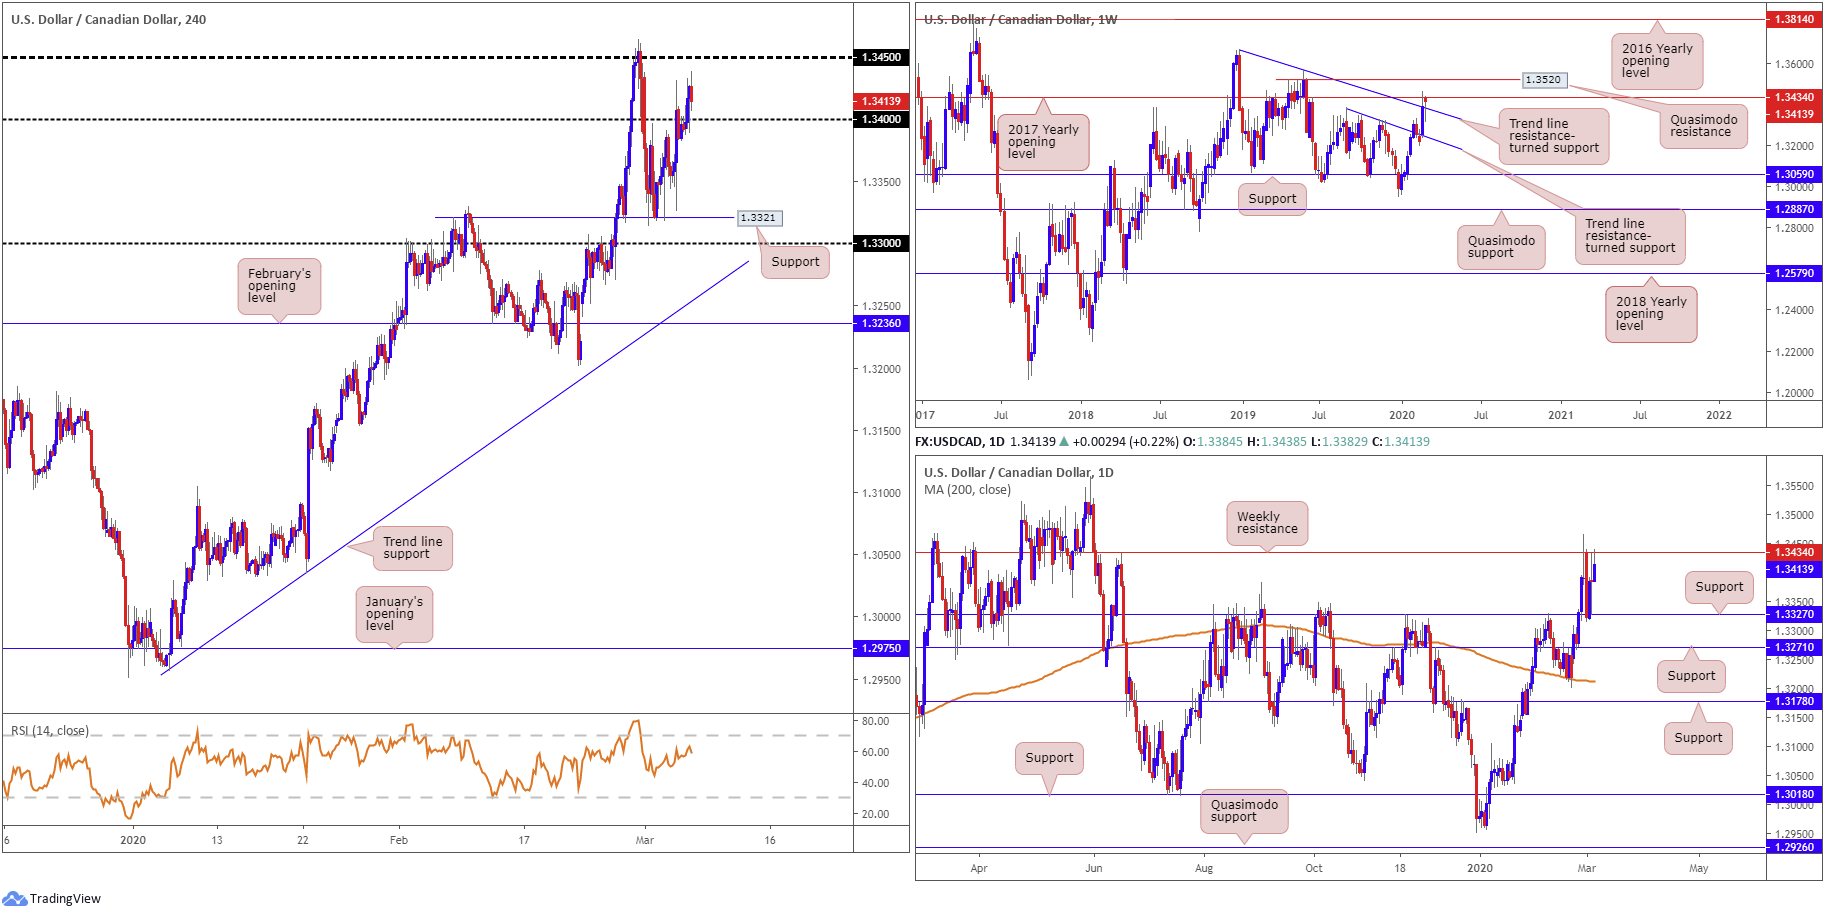Click the TradingView logo icon
The width and height of the screenshot is (1825, 909).
pos(14,898)
